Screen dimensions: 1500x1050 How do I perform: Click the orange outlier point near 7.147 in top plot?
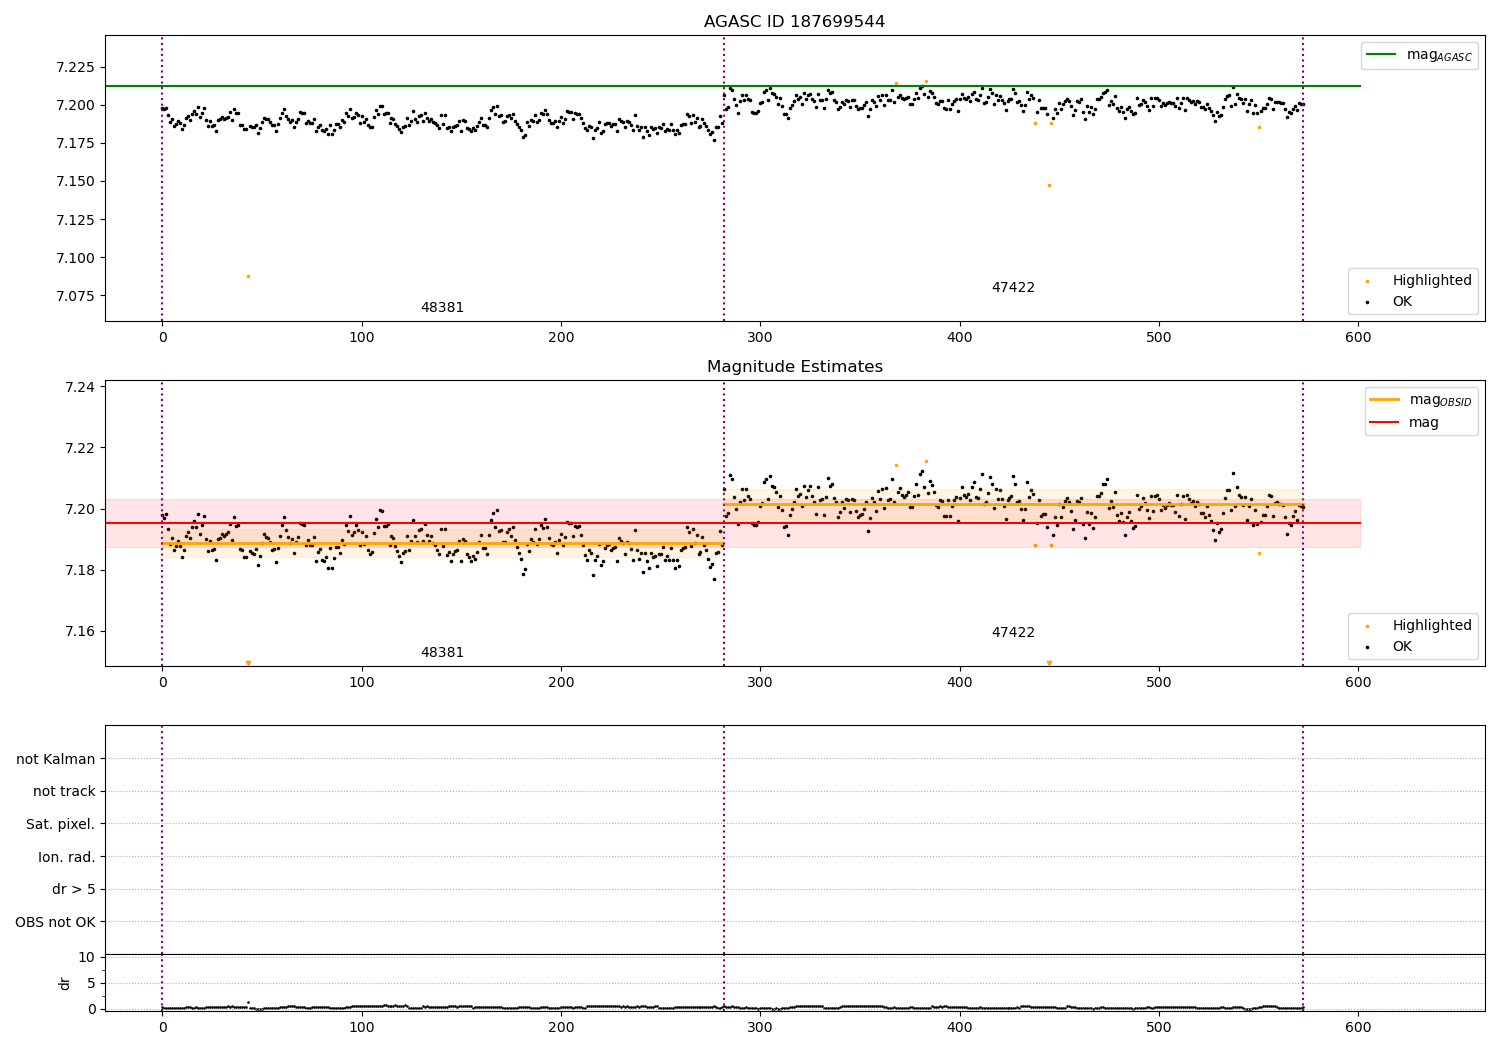pyautogui.click(x=1049, y=185)
